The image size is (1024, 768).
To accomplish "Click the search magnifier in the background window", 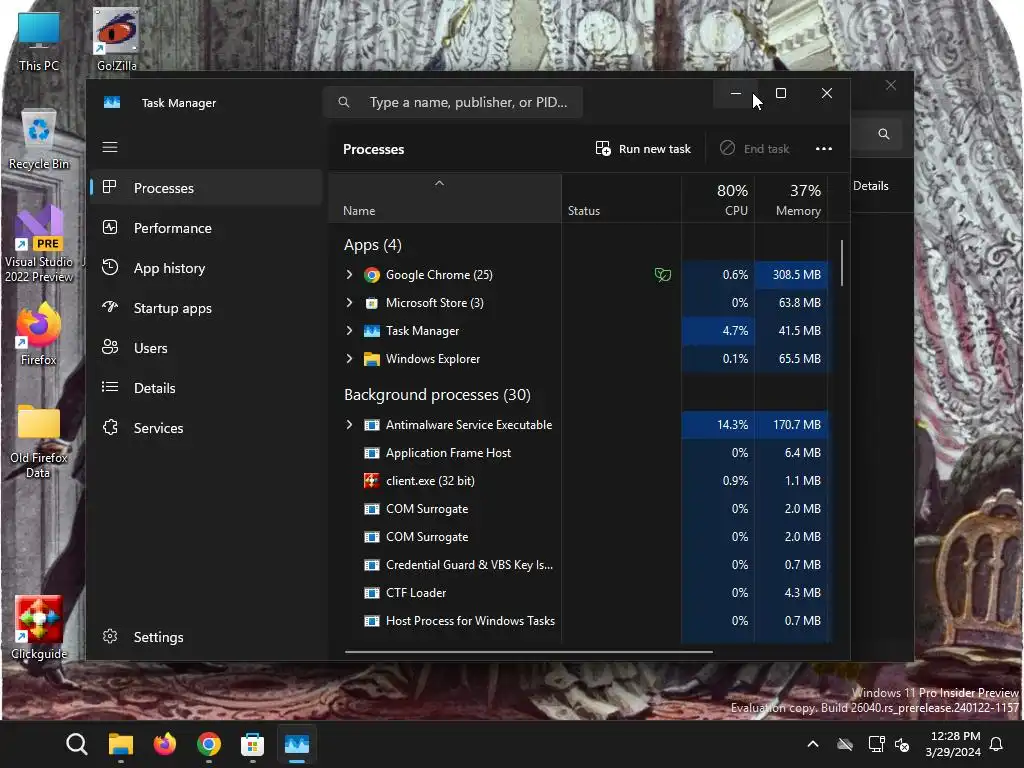I will pyautogui.click(x=884, y=134).
